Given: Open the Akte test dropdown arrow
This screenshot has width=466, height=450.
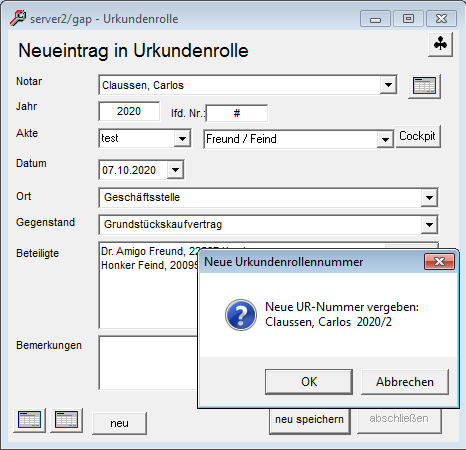Looking at the screenshot, I should (x=182, y=138).
